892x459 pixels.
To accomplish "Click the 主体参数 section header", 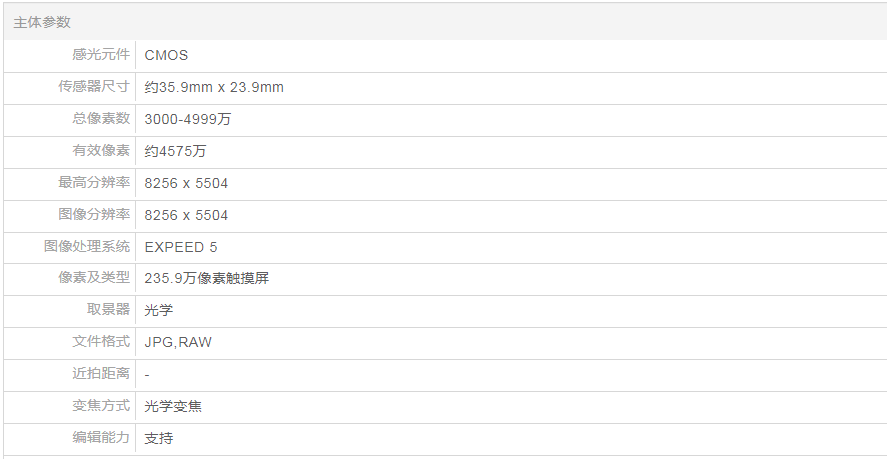I will 42,22.
